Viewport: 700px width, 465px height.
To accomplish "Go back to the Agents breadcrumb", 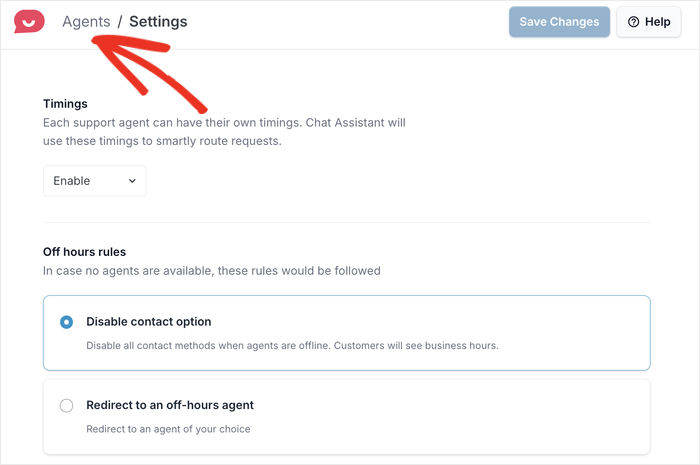I will (86, 21).
